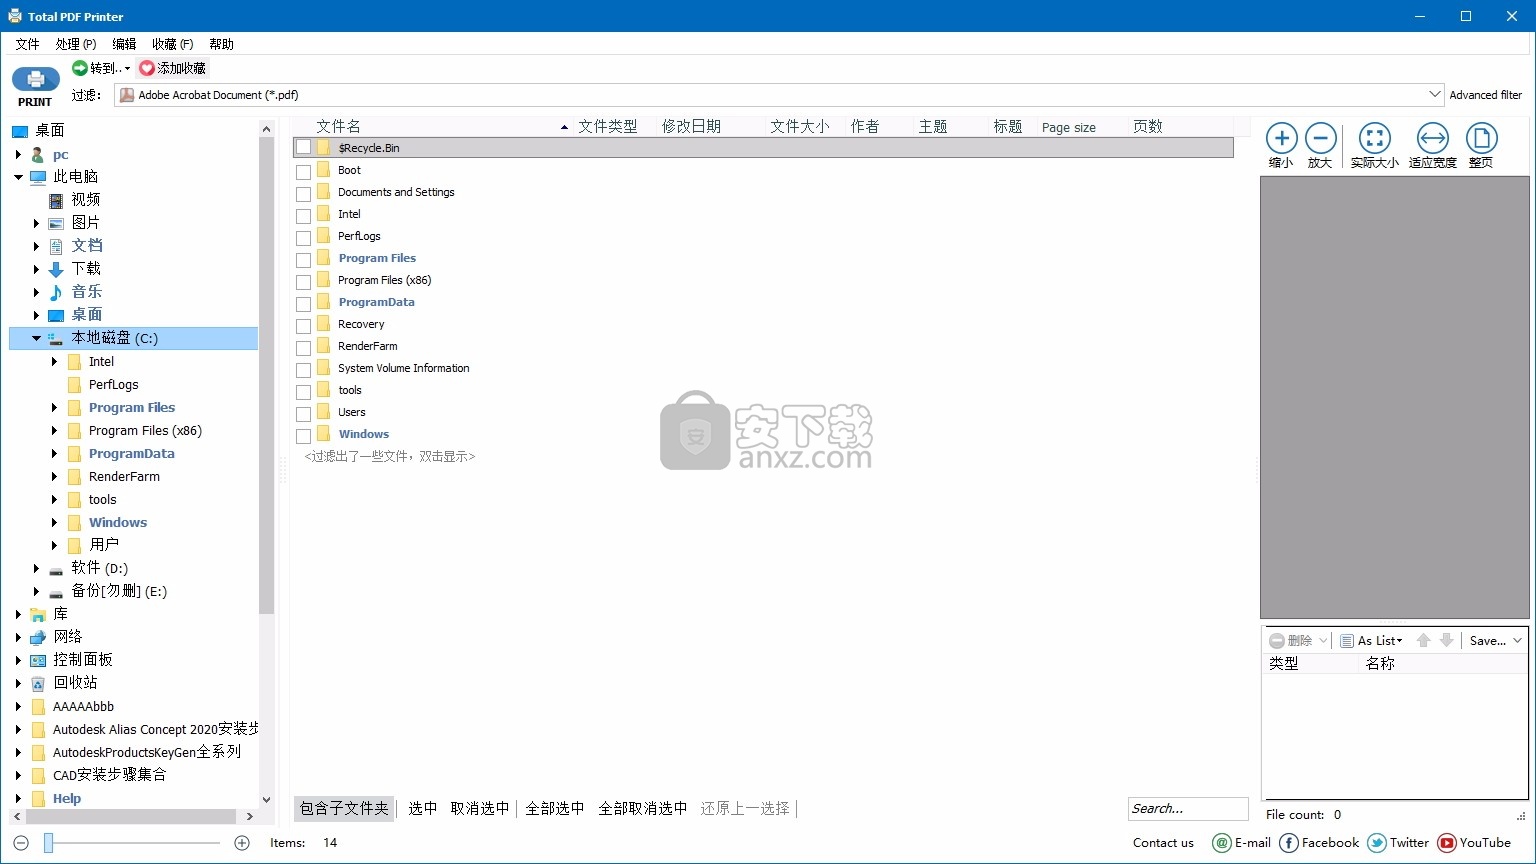Viewport: 1536px width, 864px height.
Task: Check the System Volume Information checkbox
Action: [x=303, y=369]
